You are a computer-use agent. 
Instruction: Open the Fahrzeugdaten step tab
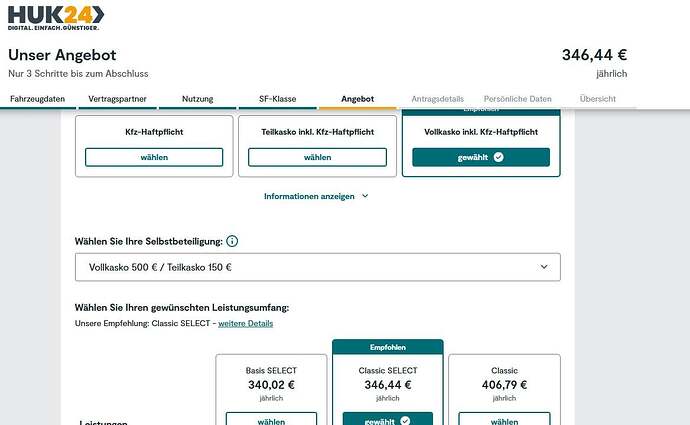(37, 99)
